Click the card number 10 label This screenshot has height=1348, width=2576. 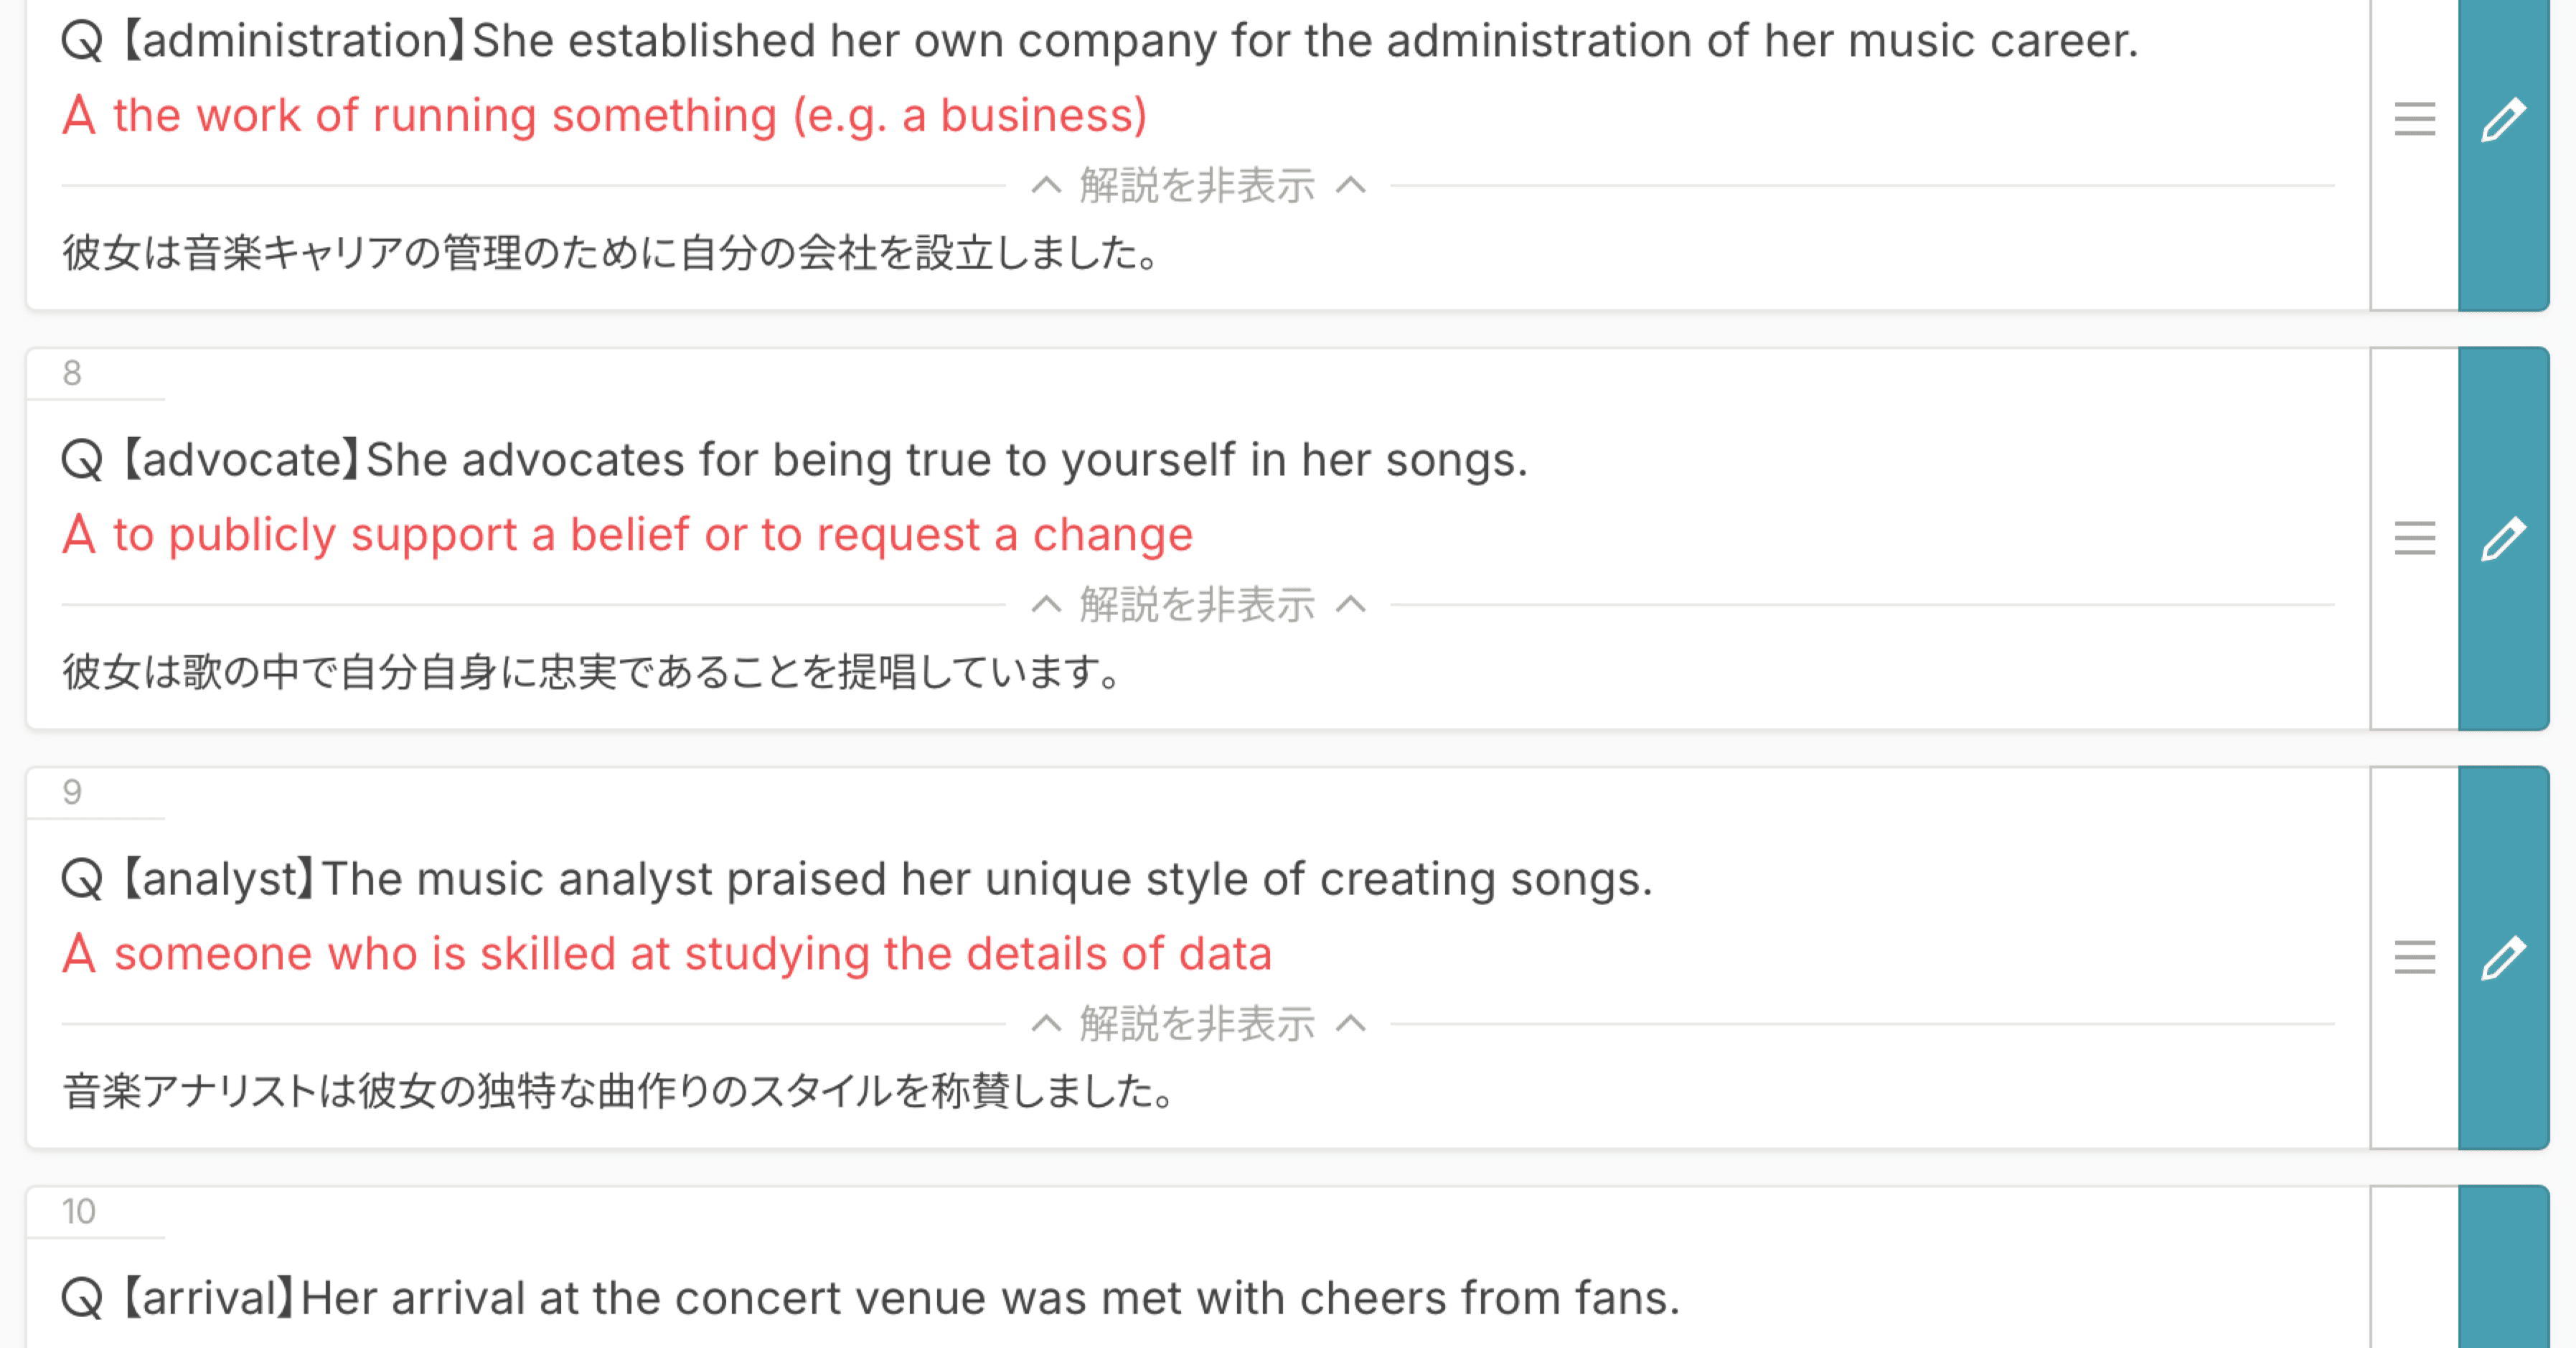[78, 1211]
